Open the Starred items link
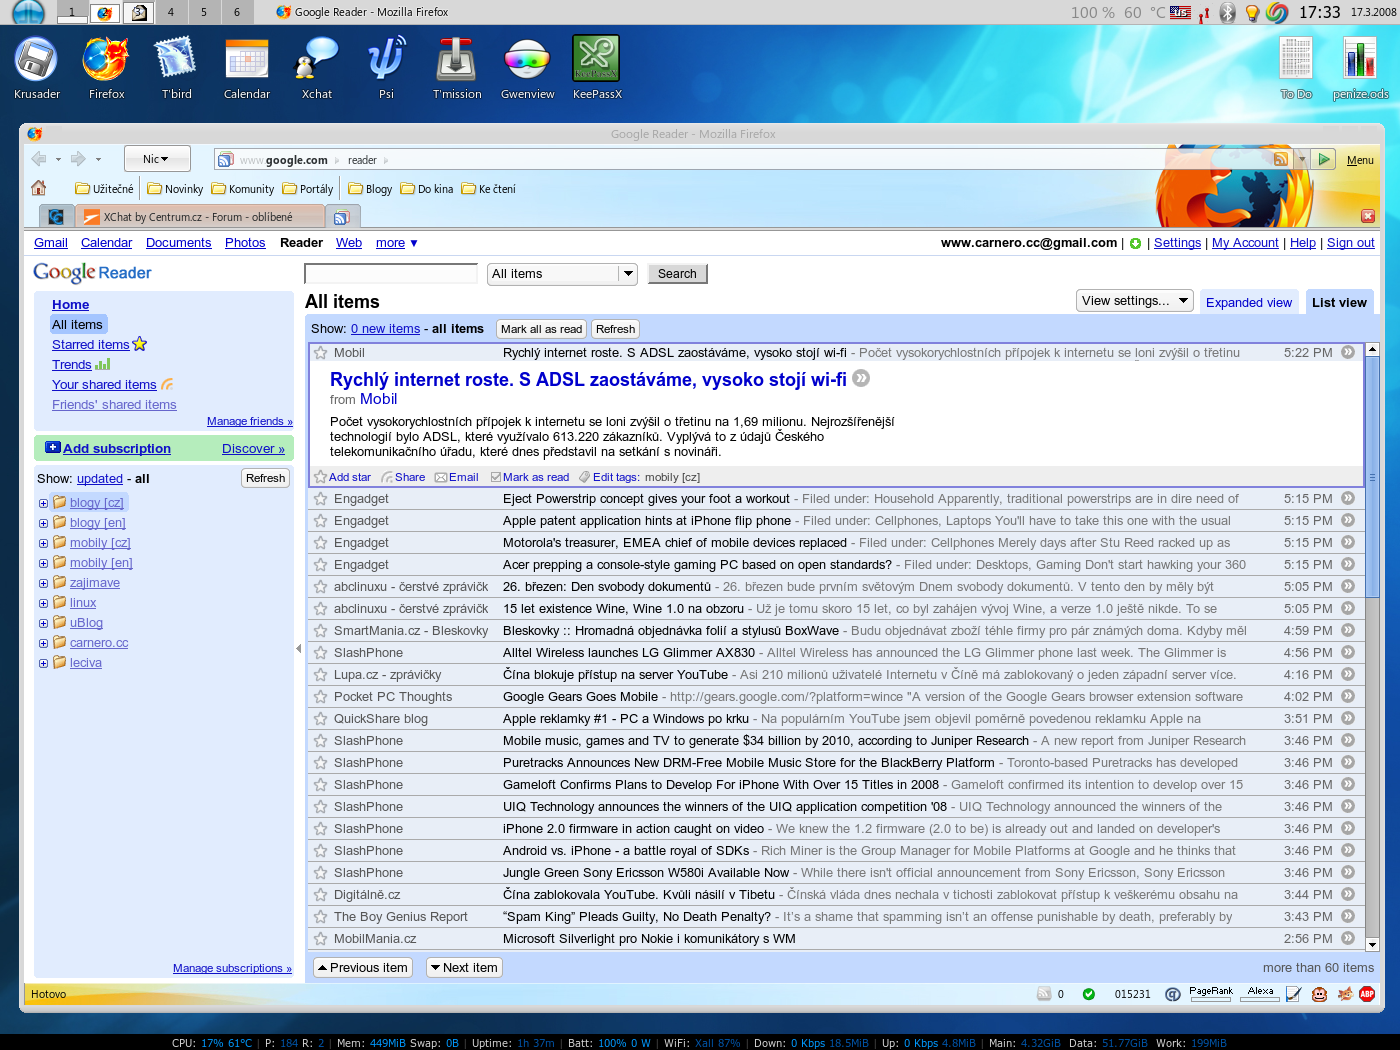Image resolution: width=1400 pixels, height=1050 pixels. (91, 345)
